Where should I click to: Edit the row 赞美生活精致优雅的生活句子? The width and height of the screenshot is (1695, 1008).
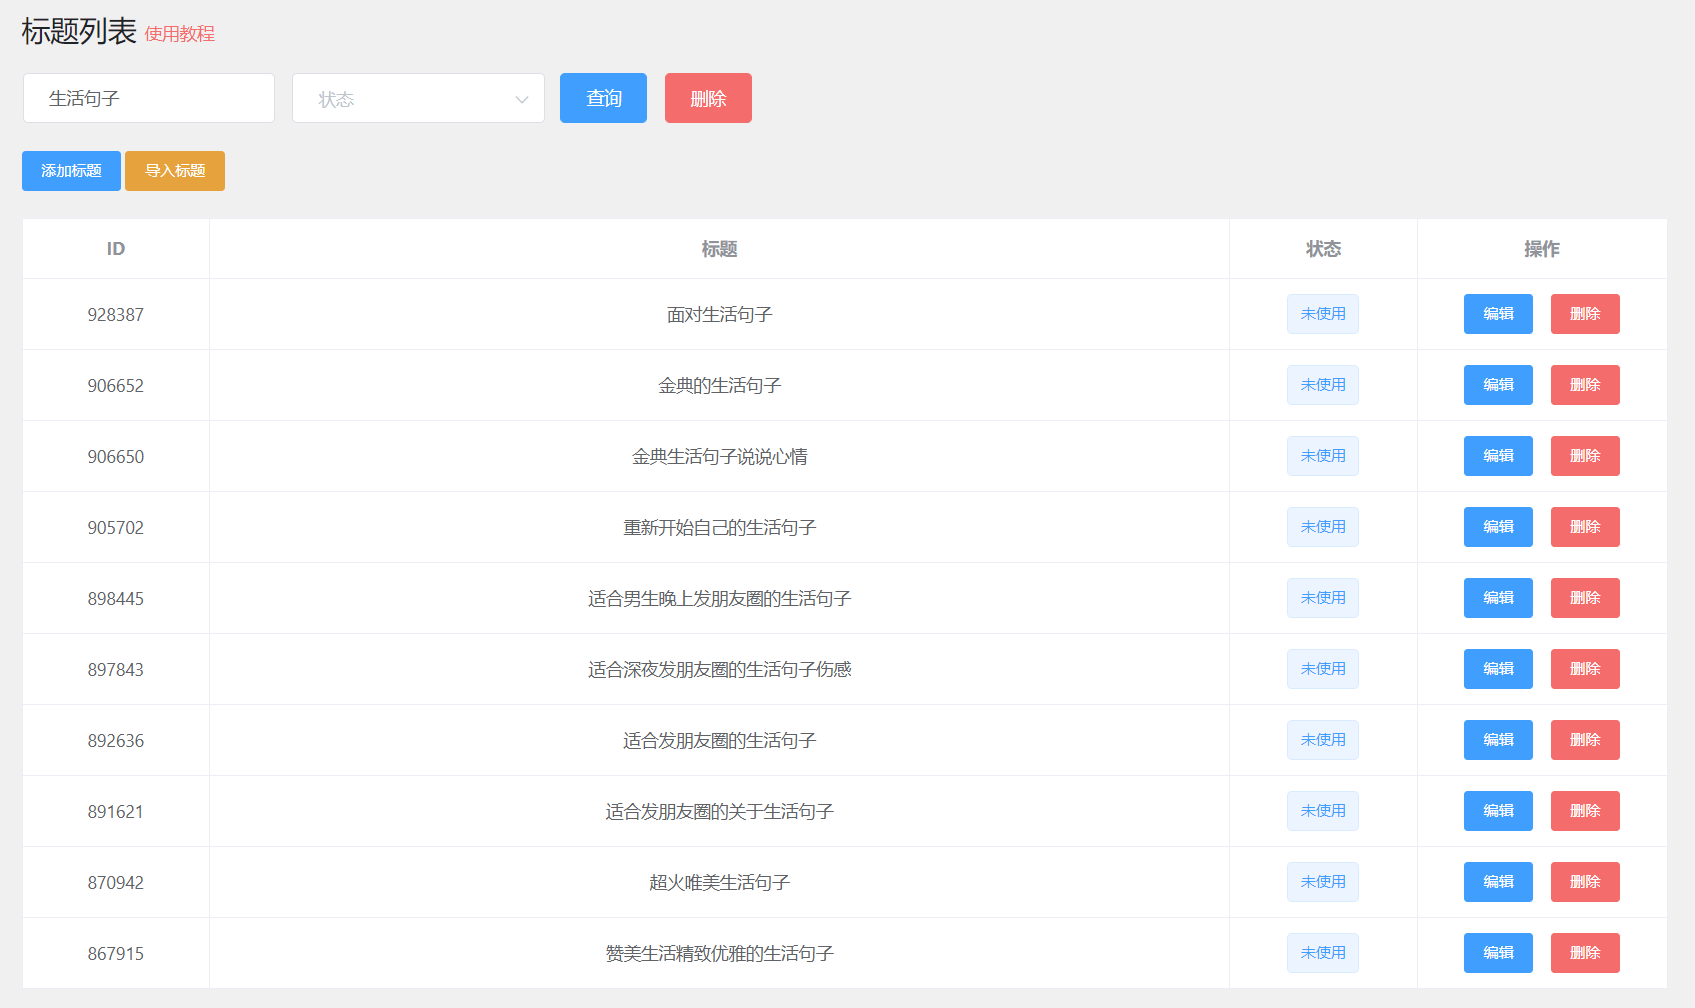pyautogui.click(x=1498, y=953)
